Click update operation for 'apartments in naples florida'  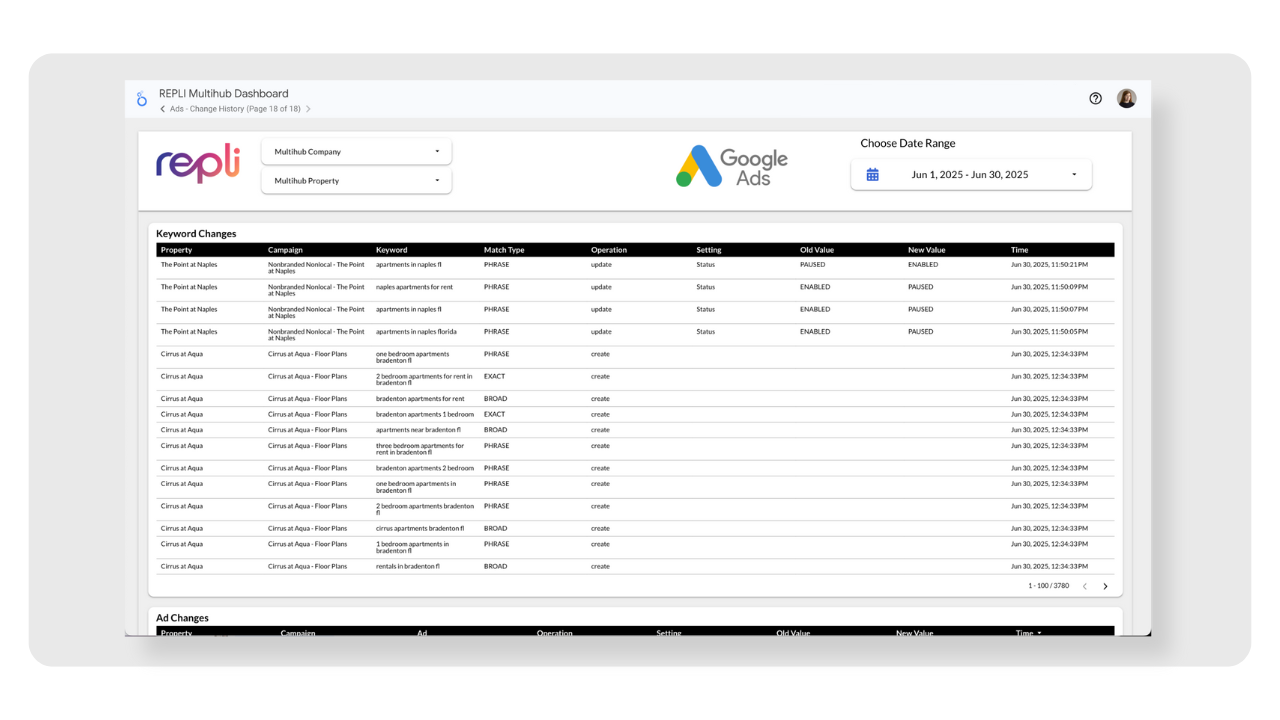pyautogui.click(x=601, y=332)
